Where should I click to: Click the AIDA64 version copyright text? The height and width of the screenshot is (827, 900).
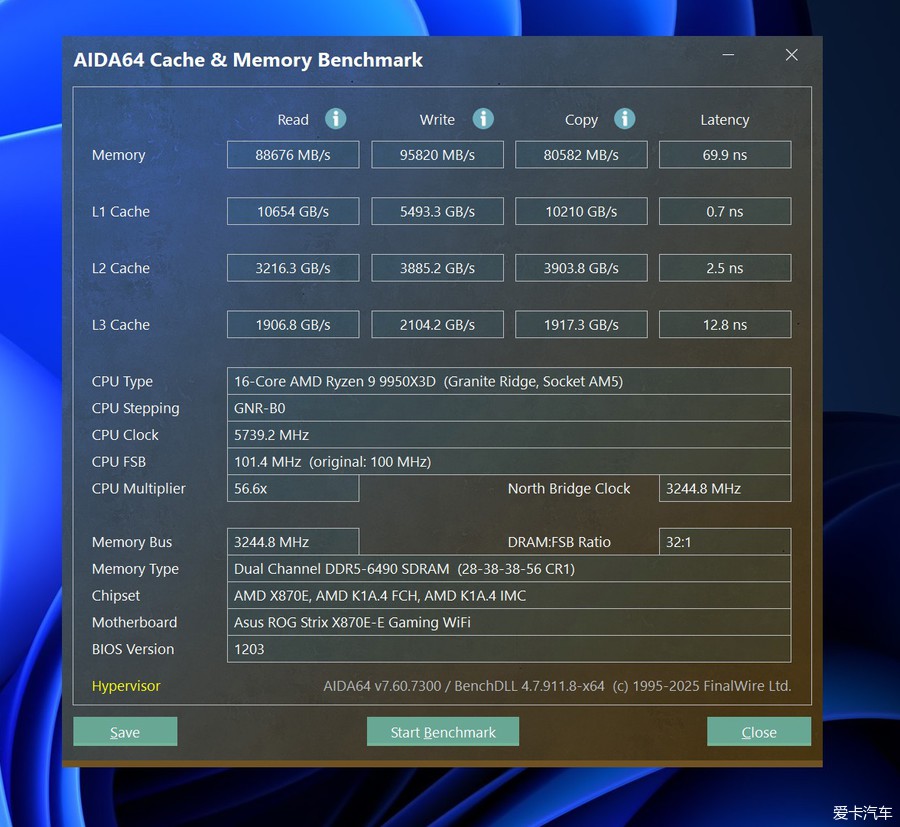click(557, 686)
